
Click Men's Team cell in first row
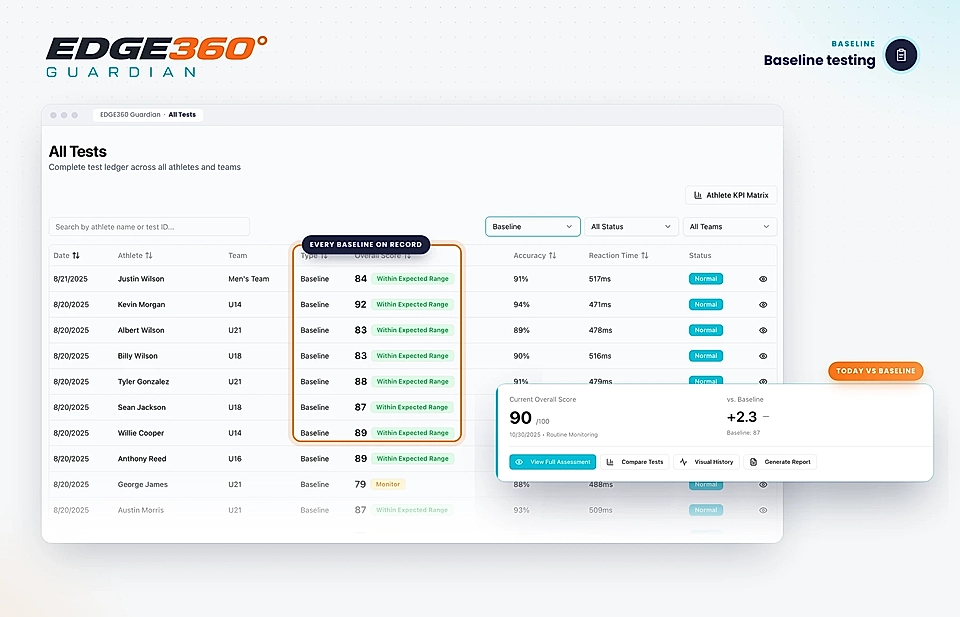coord(249,279)
